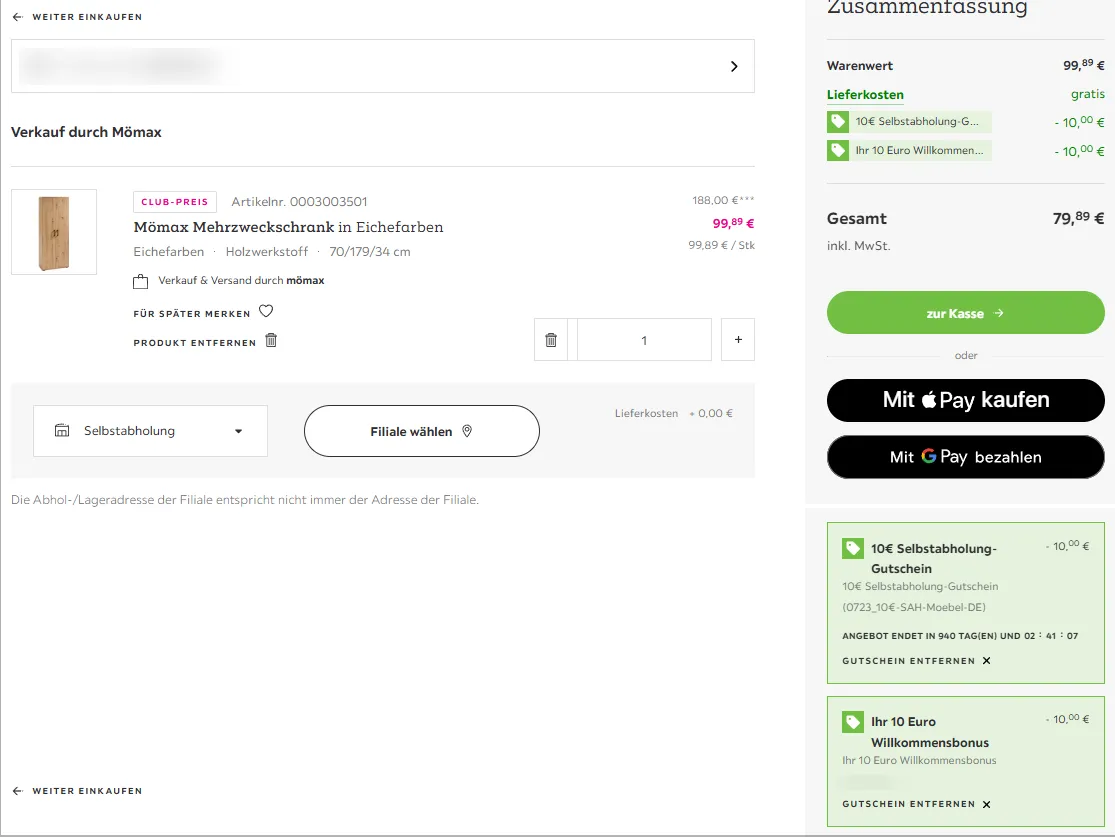Open the Mömax Mehrzweckschrank product thumbnail
The width and height of the screenshot is (1115, 837).
(54, 232)
